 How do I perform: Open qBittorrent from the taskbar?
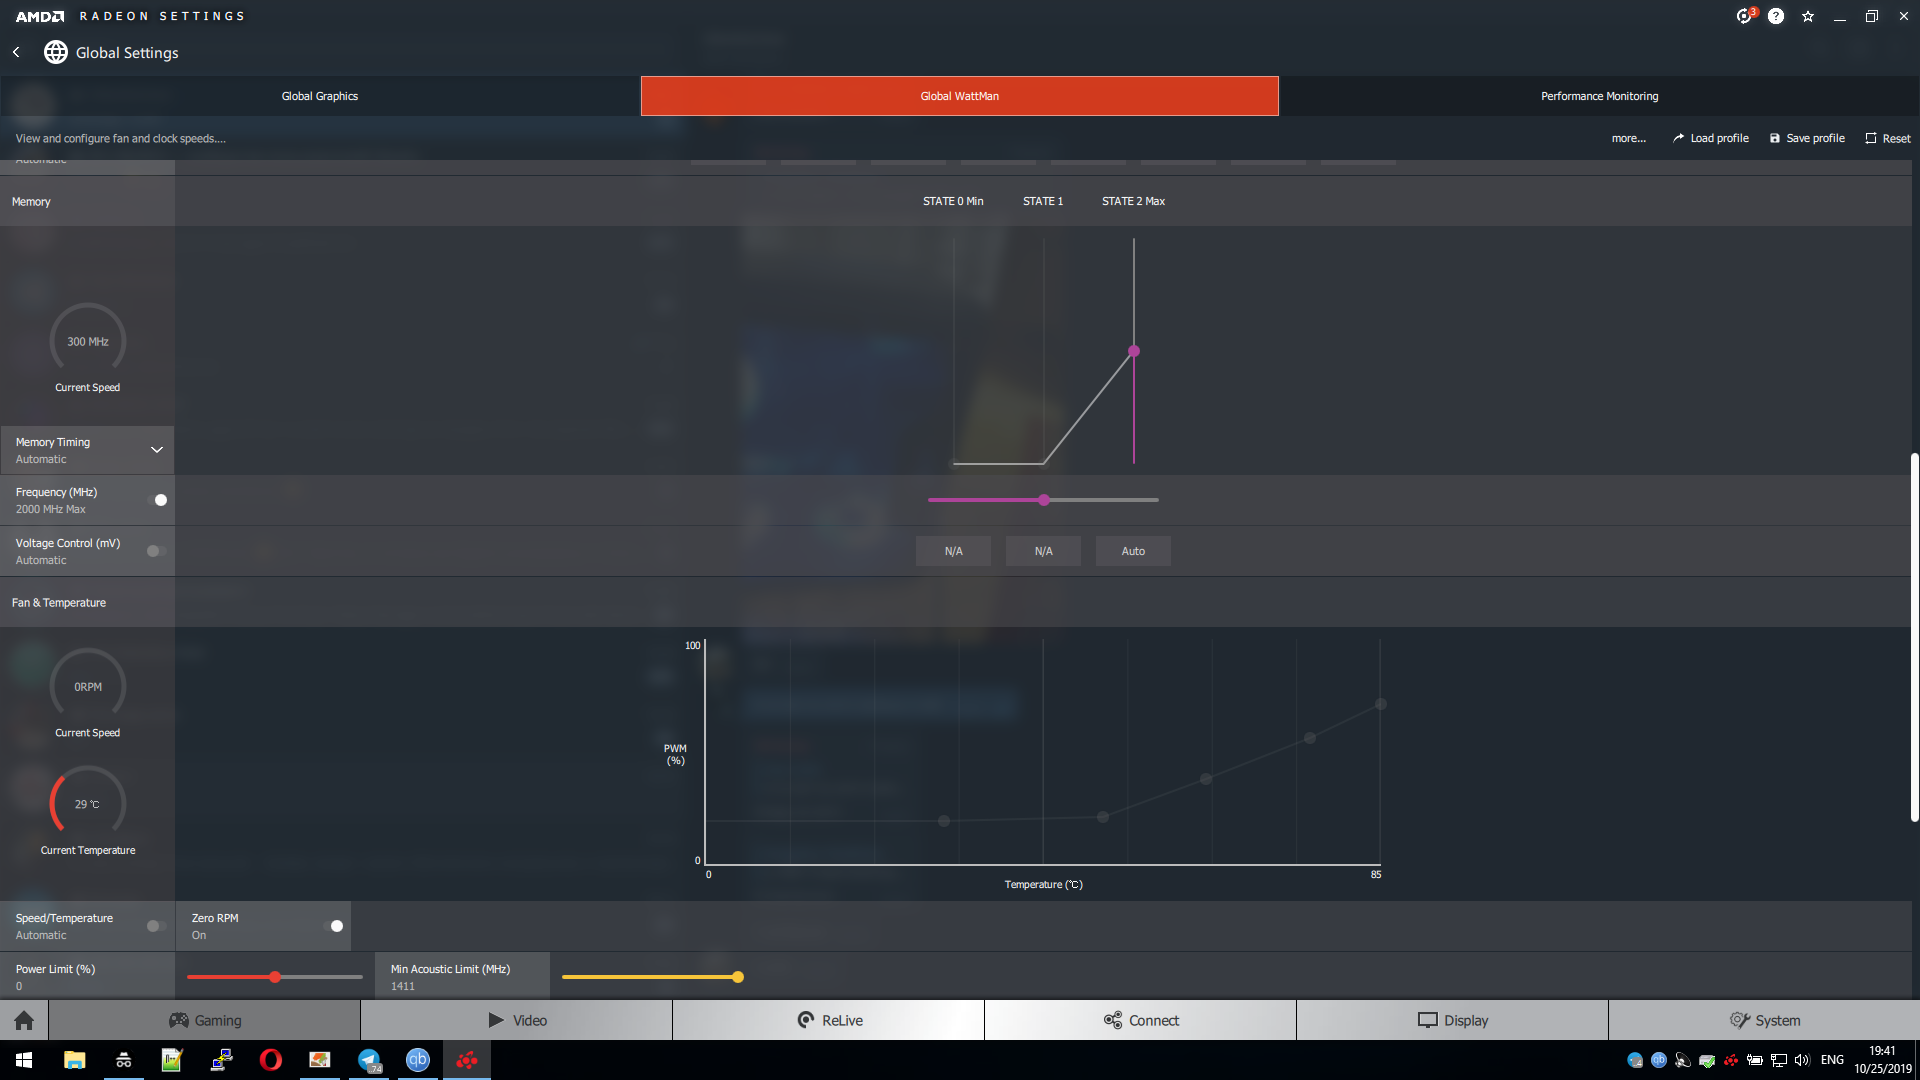point(418,1060)
